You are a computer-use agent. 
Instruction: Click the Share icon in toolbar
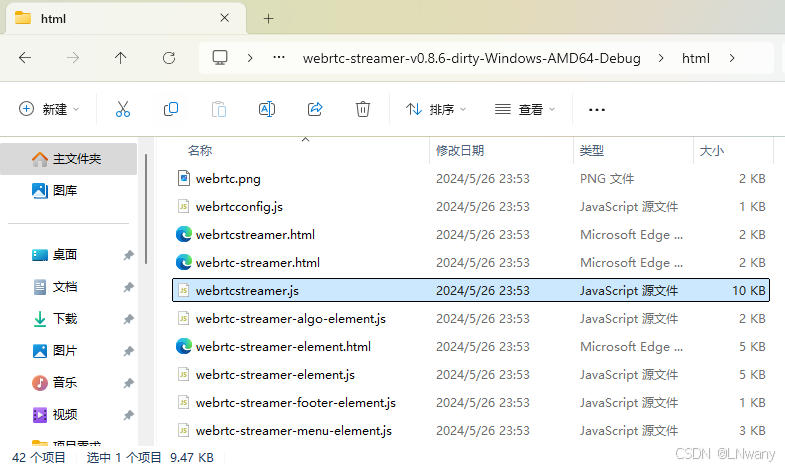click(x=315, y=109)
